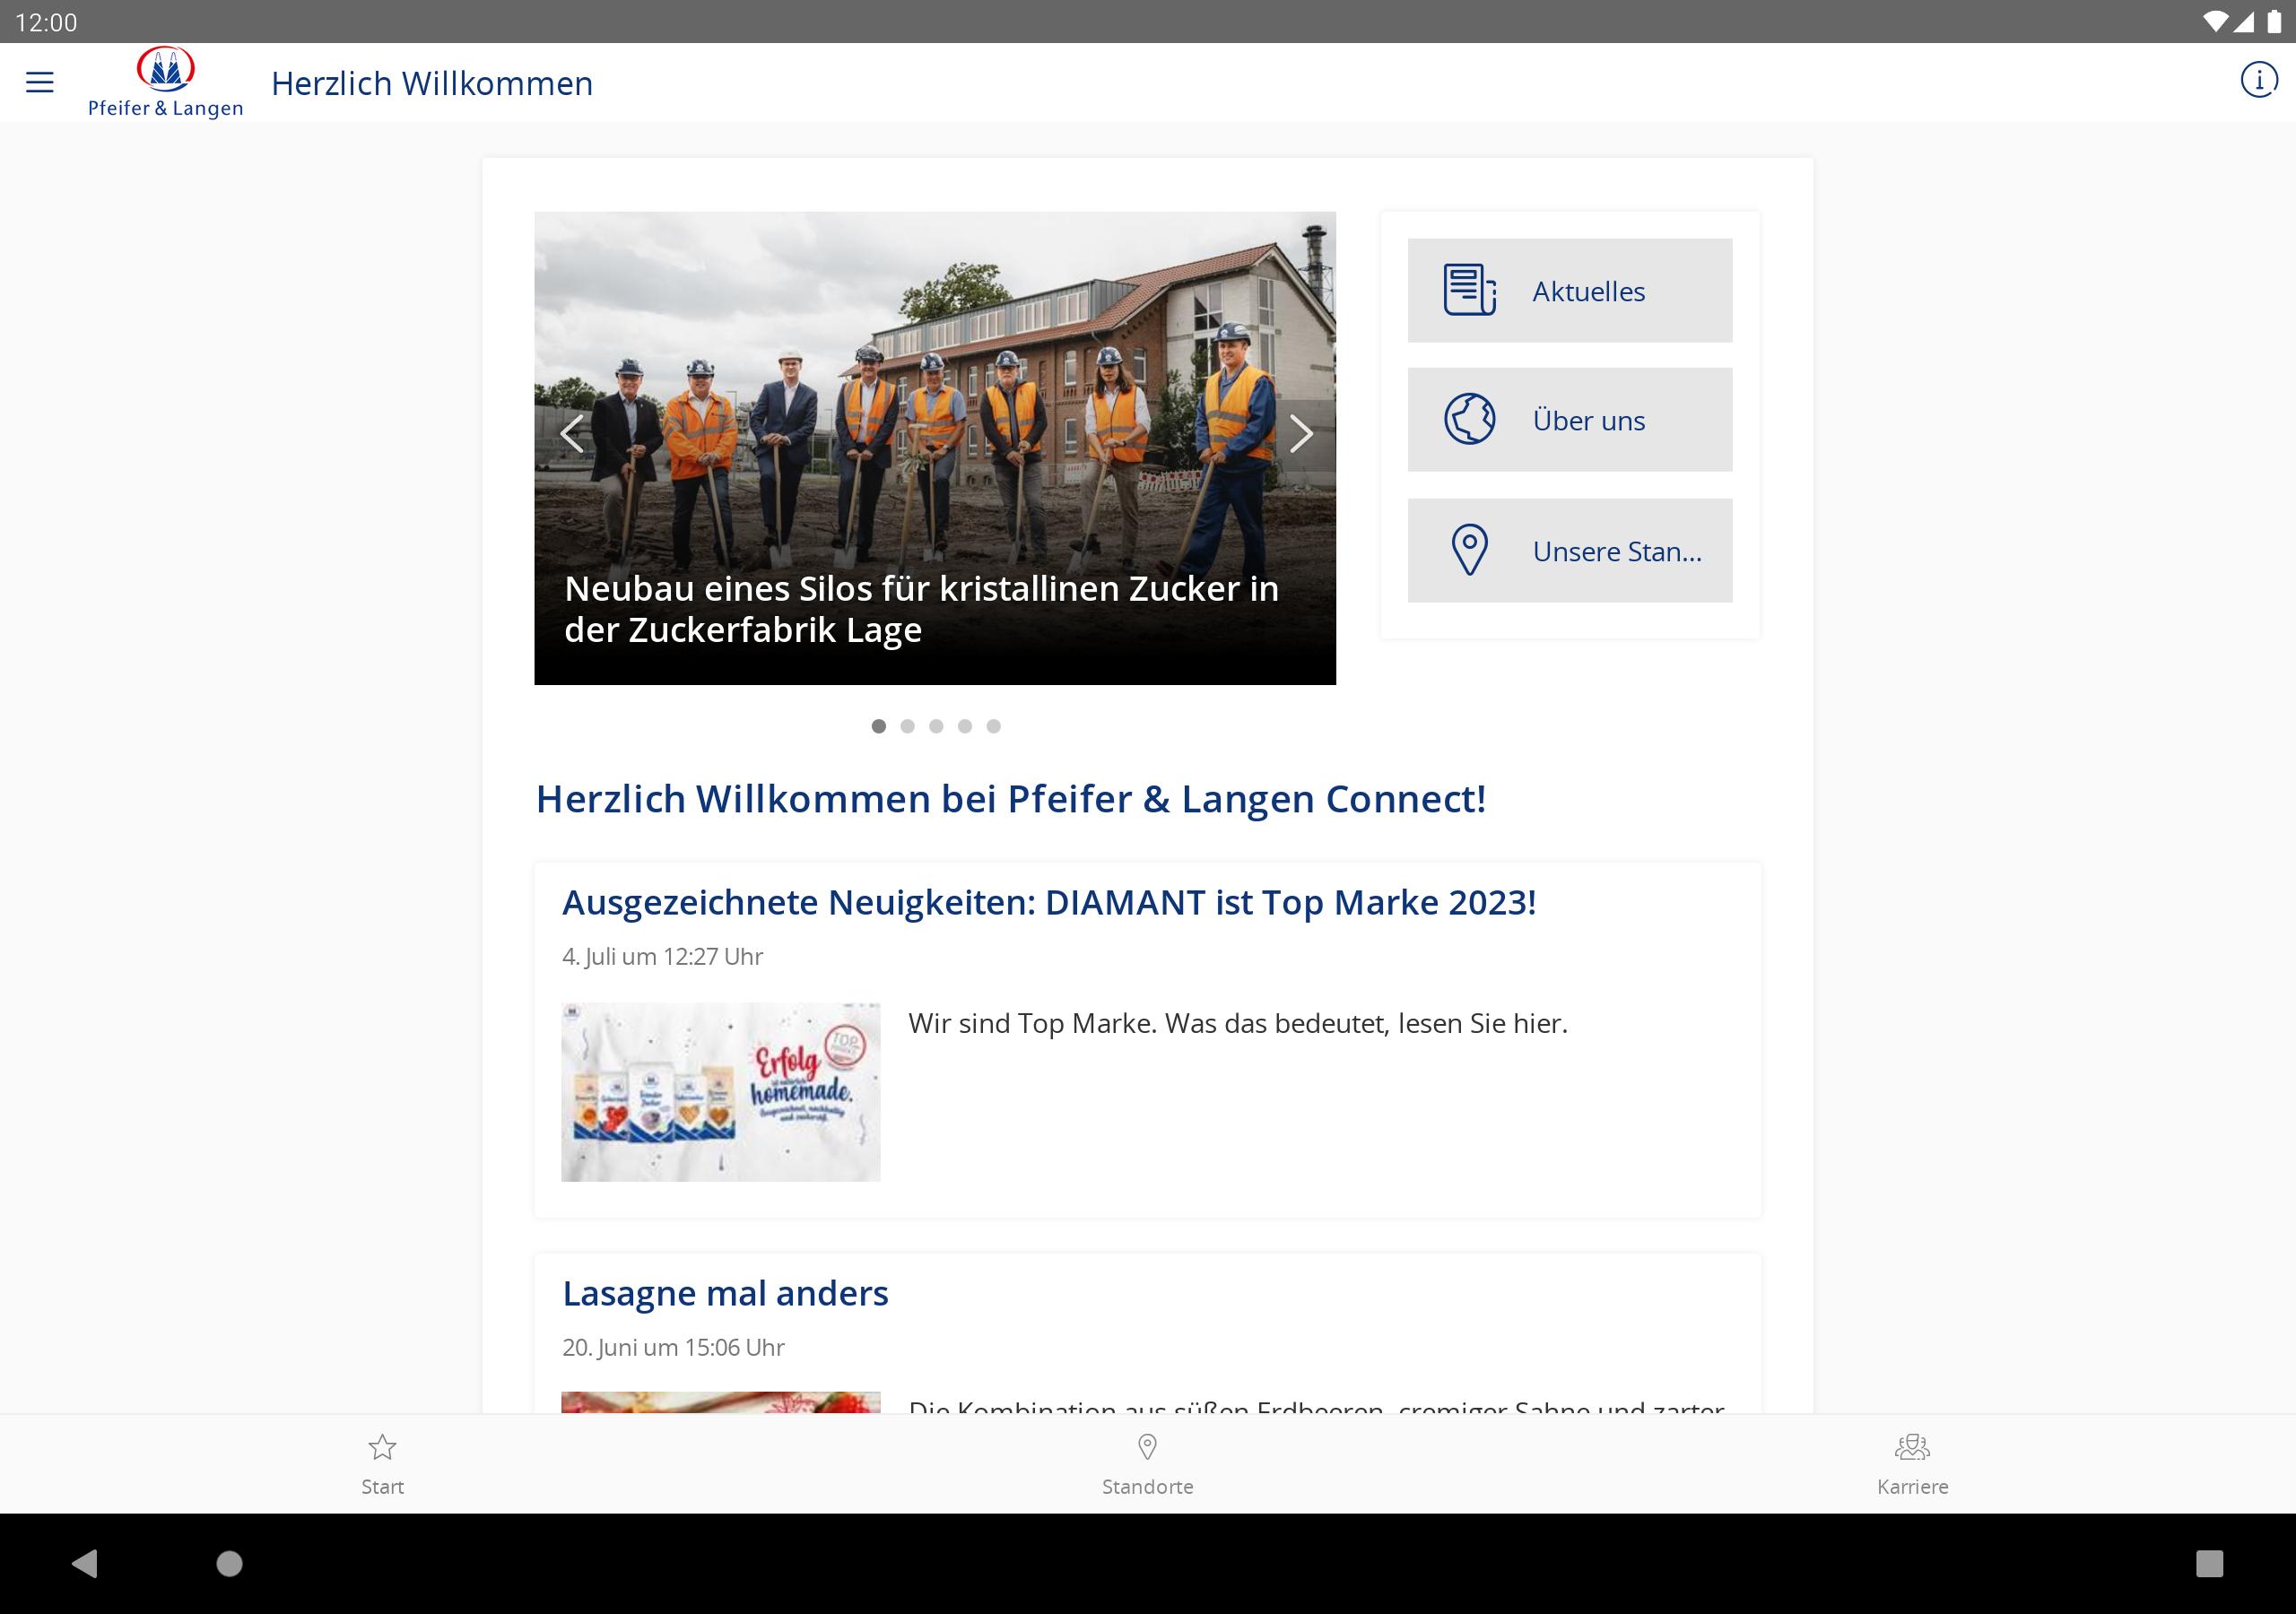The height and width of the screenshot is (1614, 2296).
Task: Tap the Standorte pin icon in bottom bar
Action: point(1148,1447)
